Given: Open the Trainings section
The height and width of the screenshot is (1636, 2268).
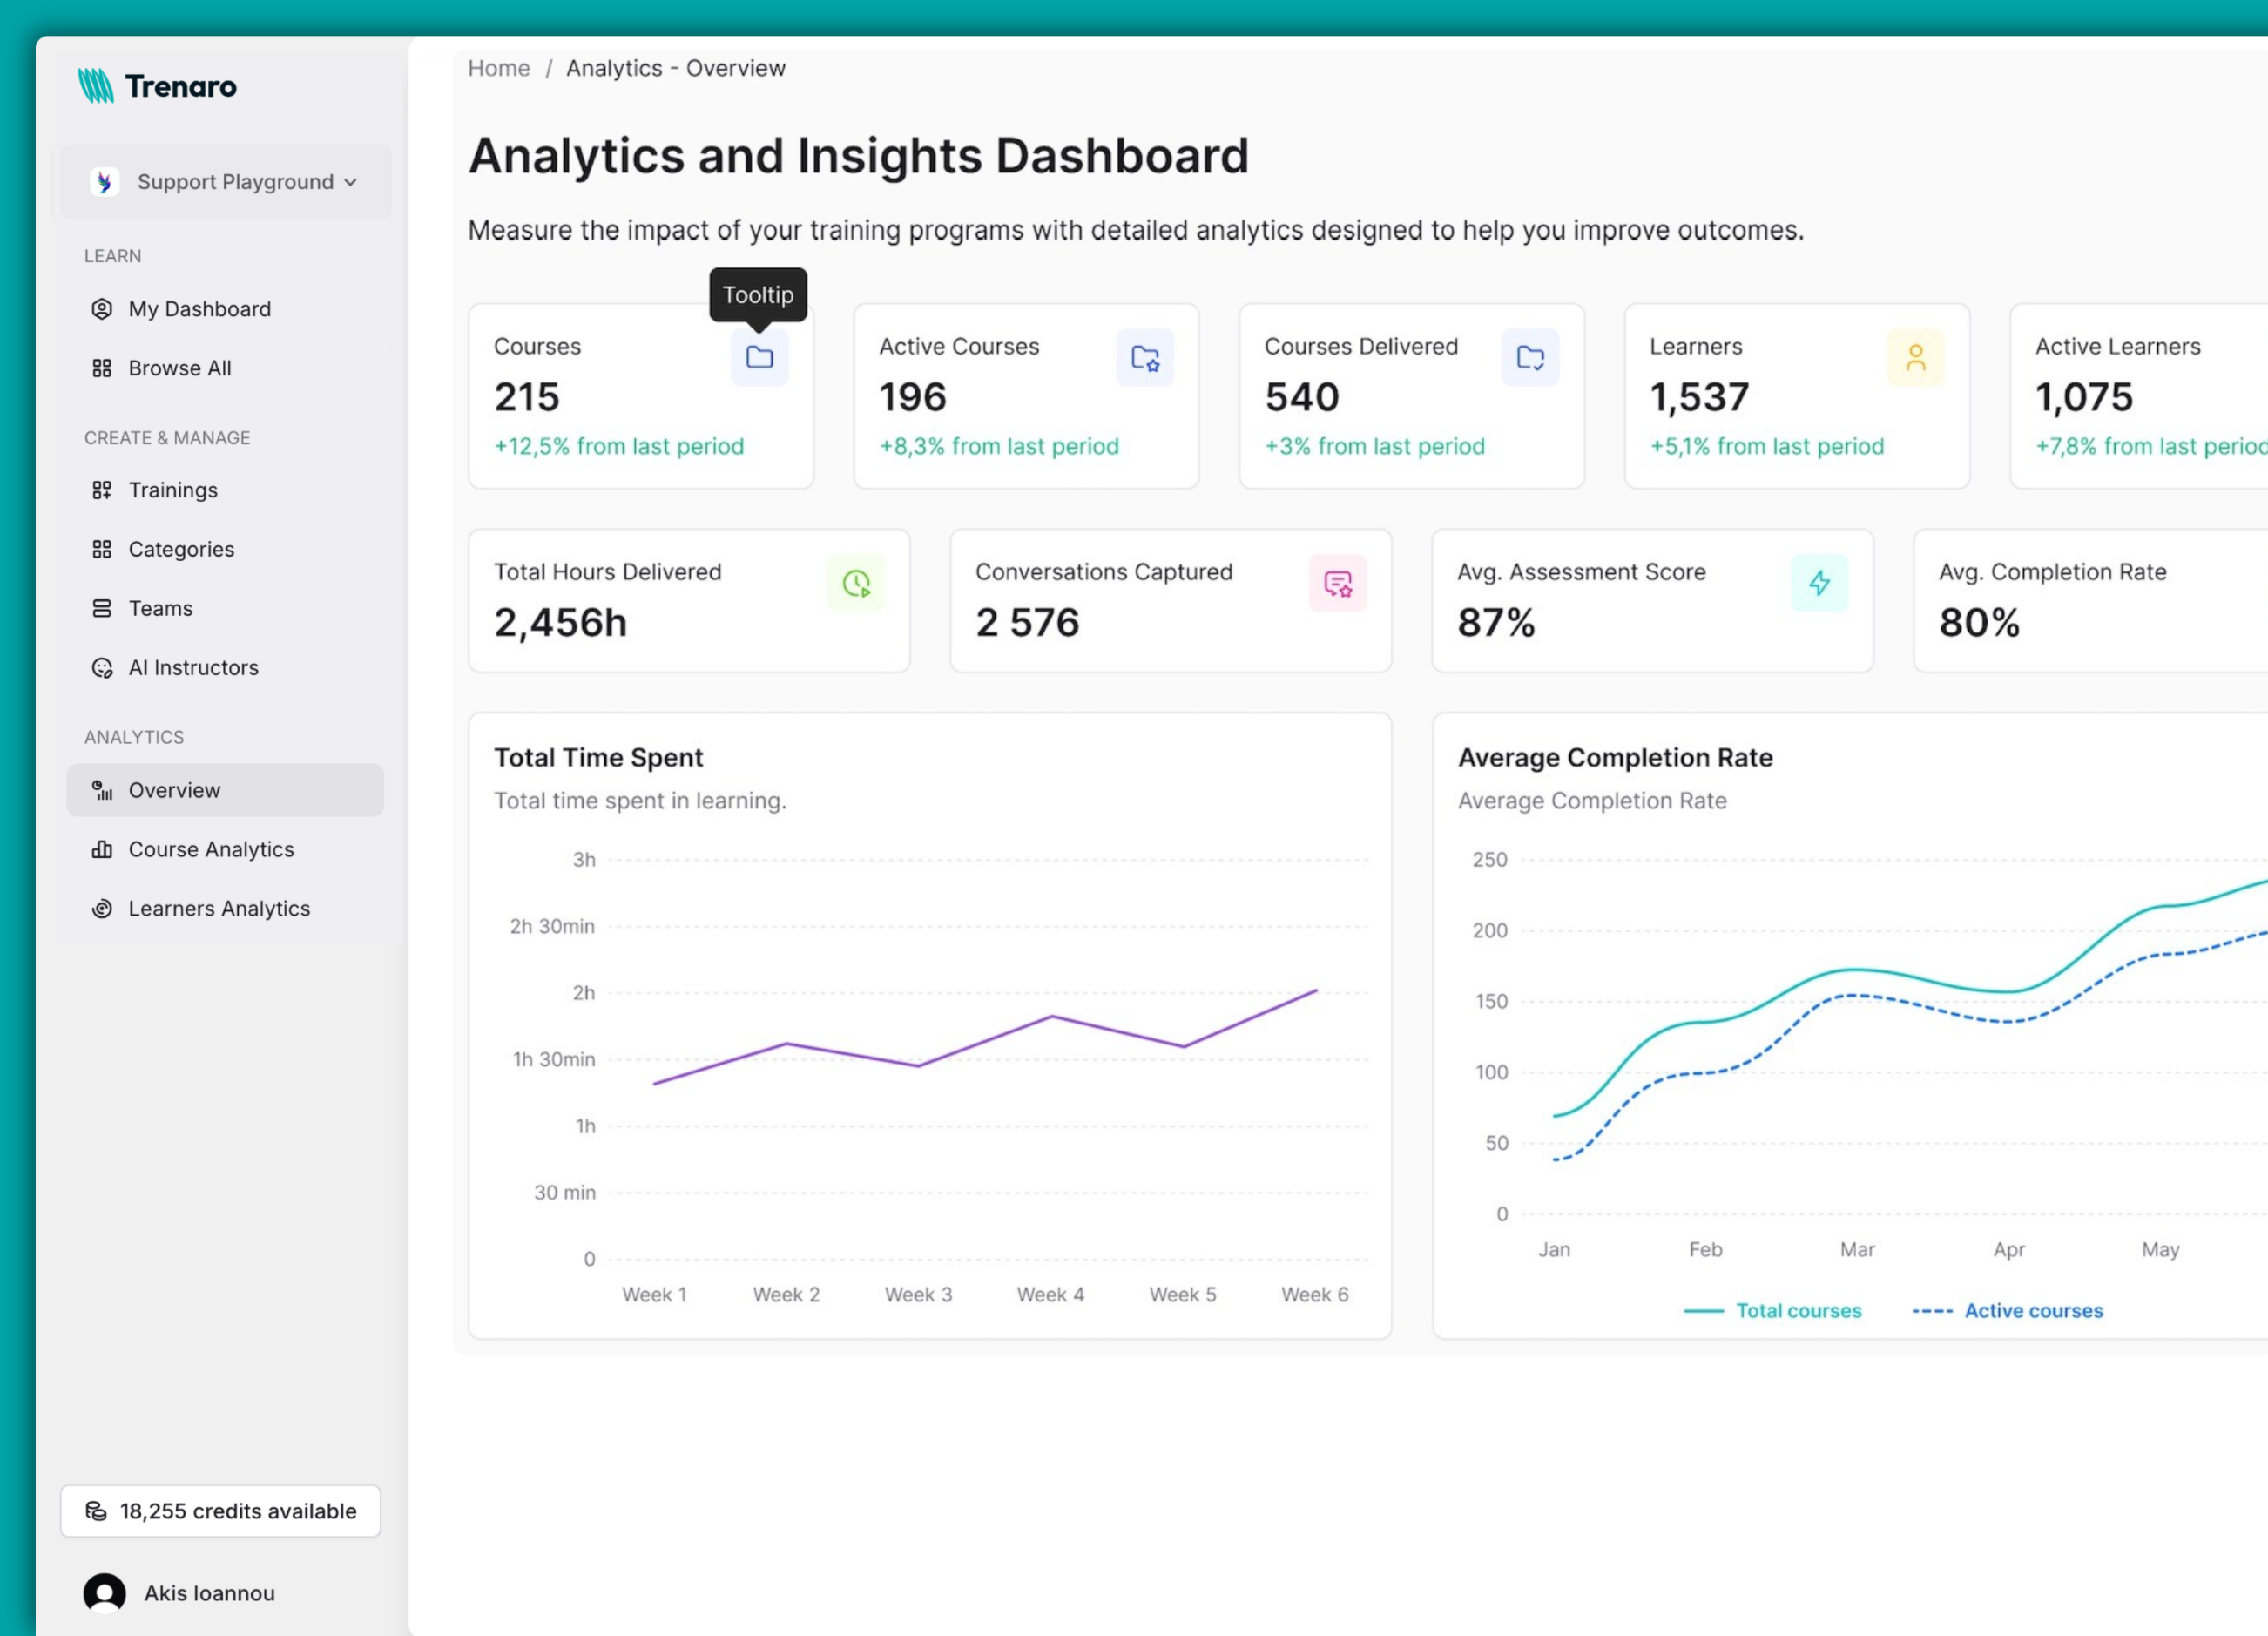Looking at the screenshot, I should coord(172,490).
